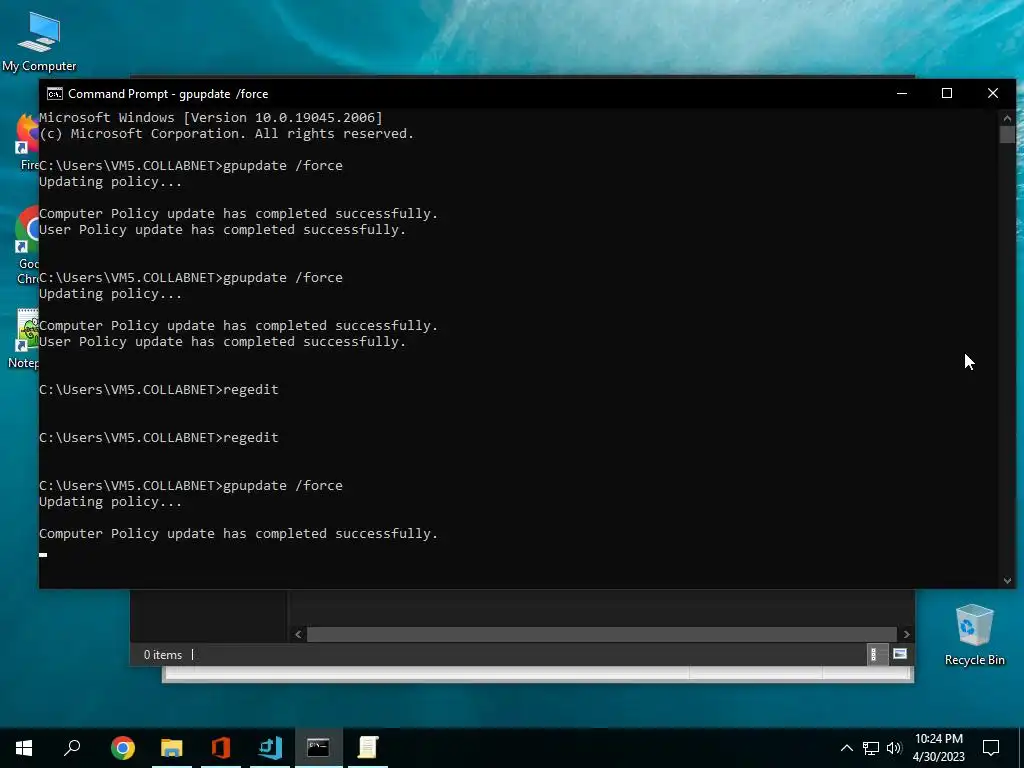Open network status tray icon
Image resolution: width=1024 pixels, height=768 pixels.
[871, 748]
